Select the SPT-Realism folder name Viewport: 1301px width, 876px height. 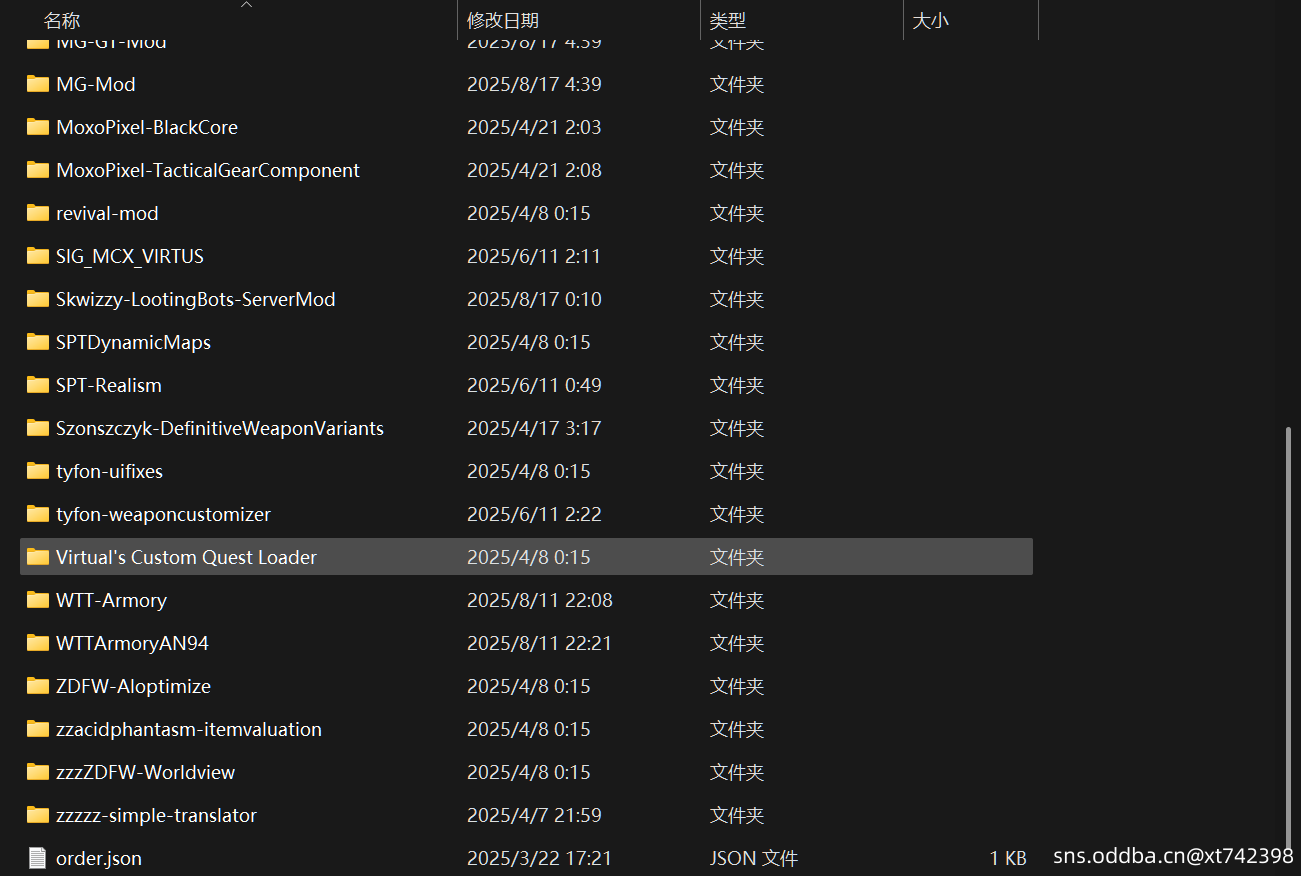(x=109, y=385)
